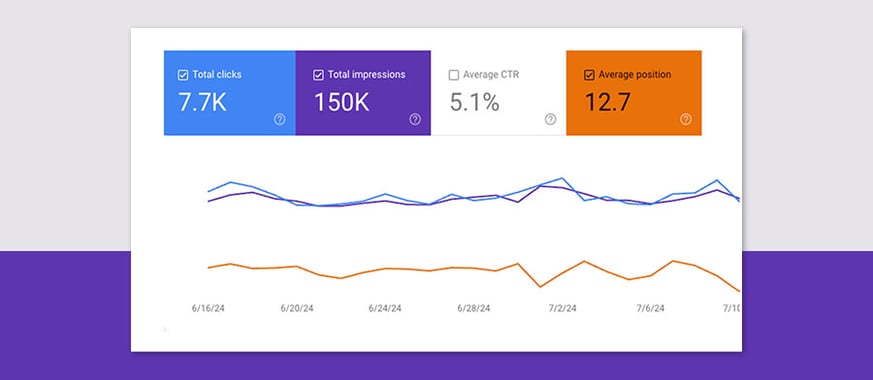Image resolution: width=873 pixels, height=380 pixels.
Task: Click the 150K impressions value
Action: pyautogui.click(x=341, y=102)
